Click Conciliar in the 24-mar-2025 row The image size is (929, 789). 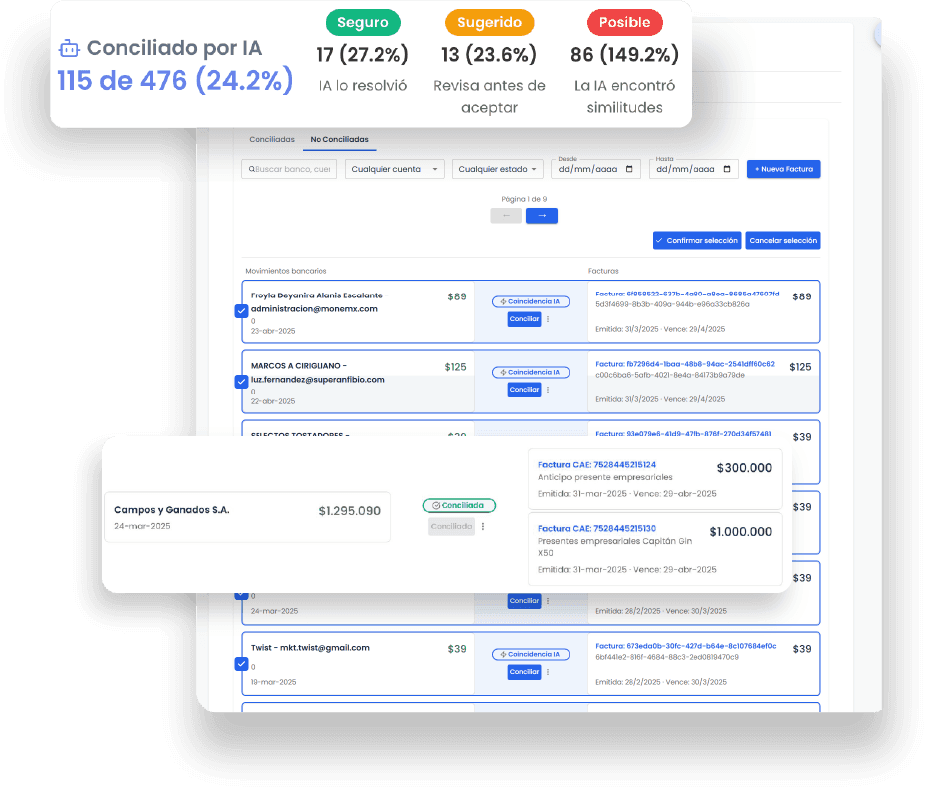point(524,601)
